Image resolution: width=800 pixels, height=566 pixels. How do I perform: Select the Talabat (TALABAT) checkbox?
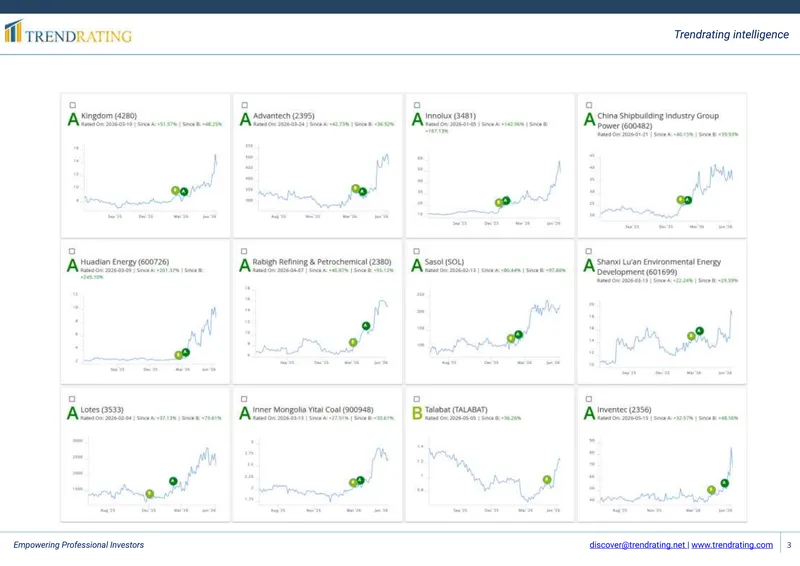point(416,399)
